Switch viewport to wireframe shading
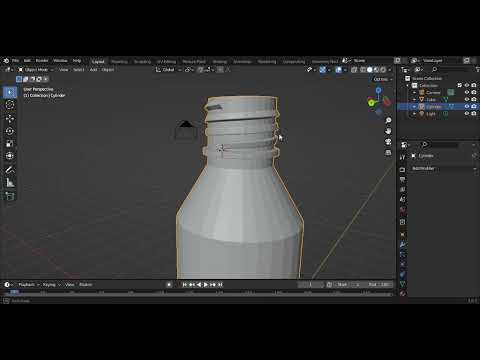The height and width of the screenshot is (360, 480). pos(363,70)
